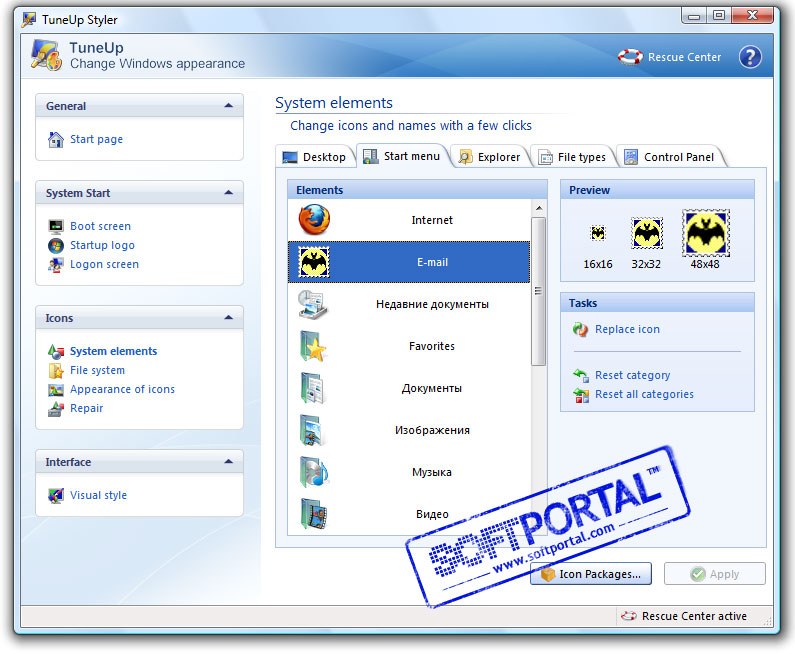Click the Boot screen monitor icon
795x654 pixels.
tap(56, 226)
